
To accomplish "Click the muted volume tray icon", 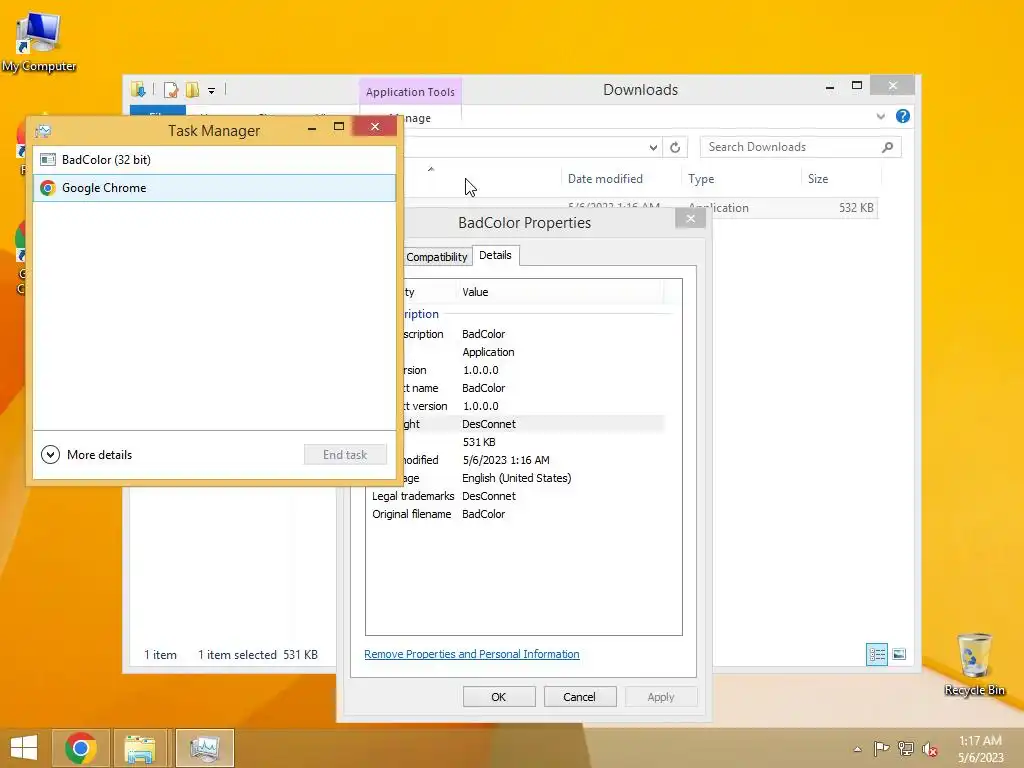I will tap(929, 749).
